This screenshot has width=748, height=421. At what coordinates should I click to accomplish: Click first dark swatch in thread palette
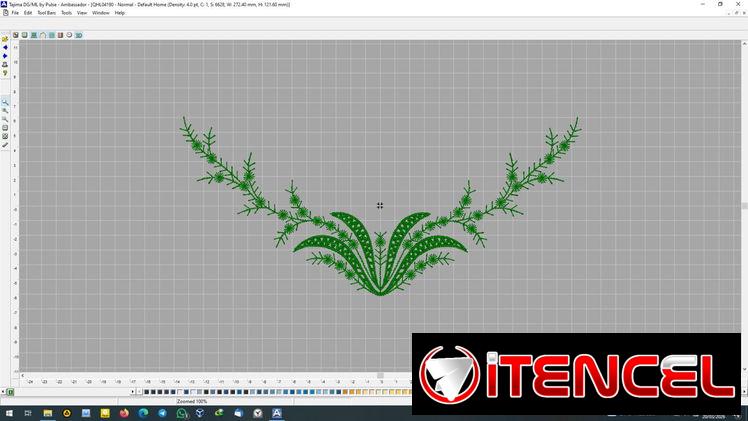[x=147, y=392]
